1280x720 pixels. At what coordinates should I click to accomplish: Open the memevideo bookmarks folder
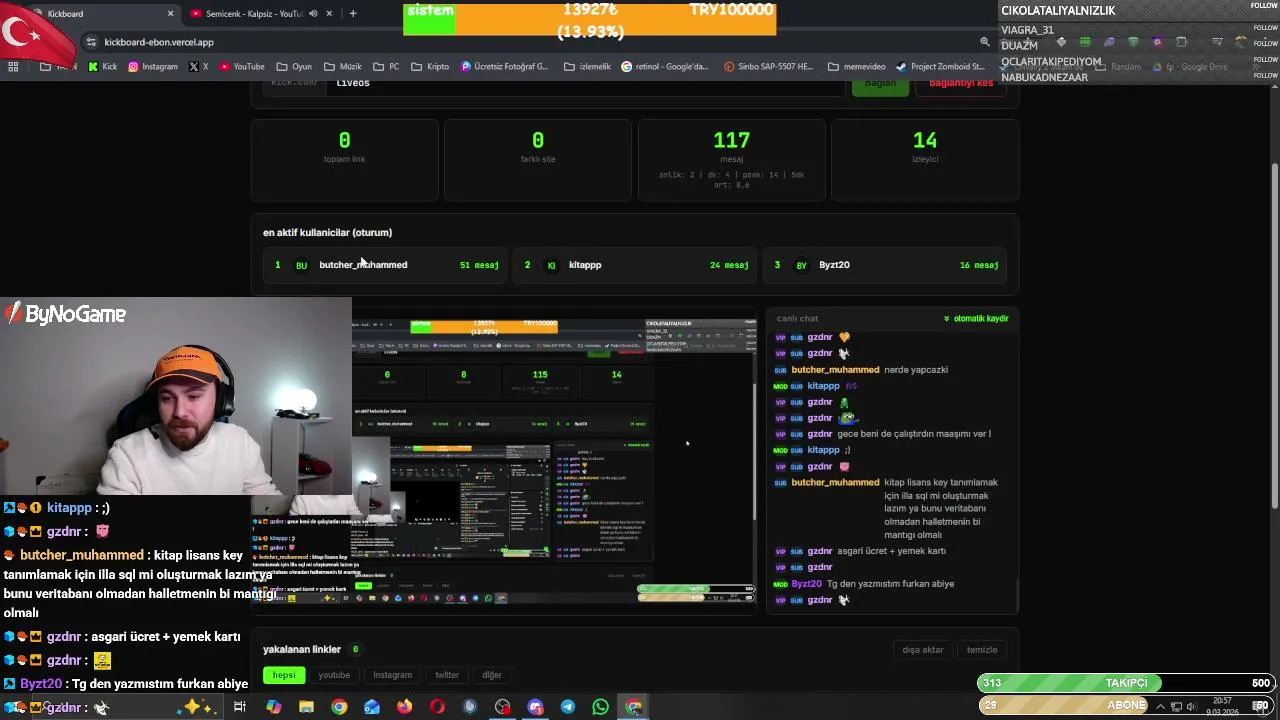857,67
